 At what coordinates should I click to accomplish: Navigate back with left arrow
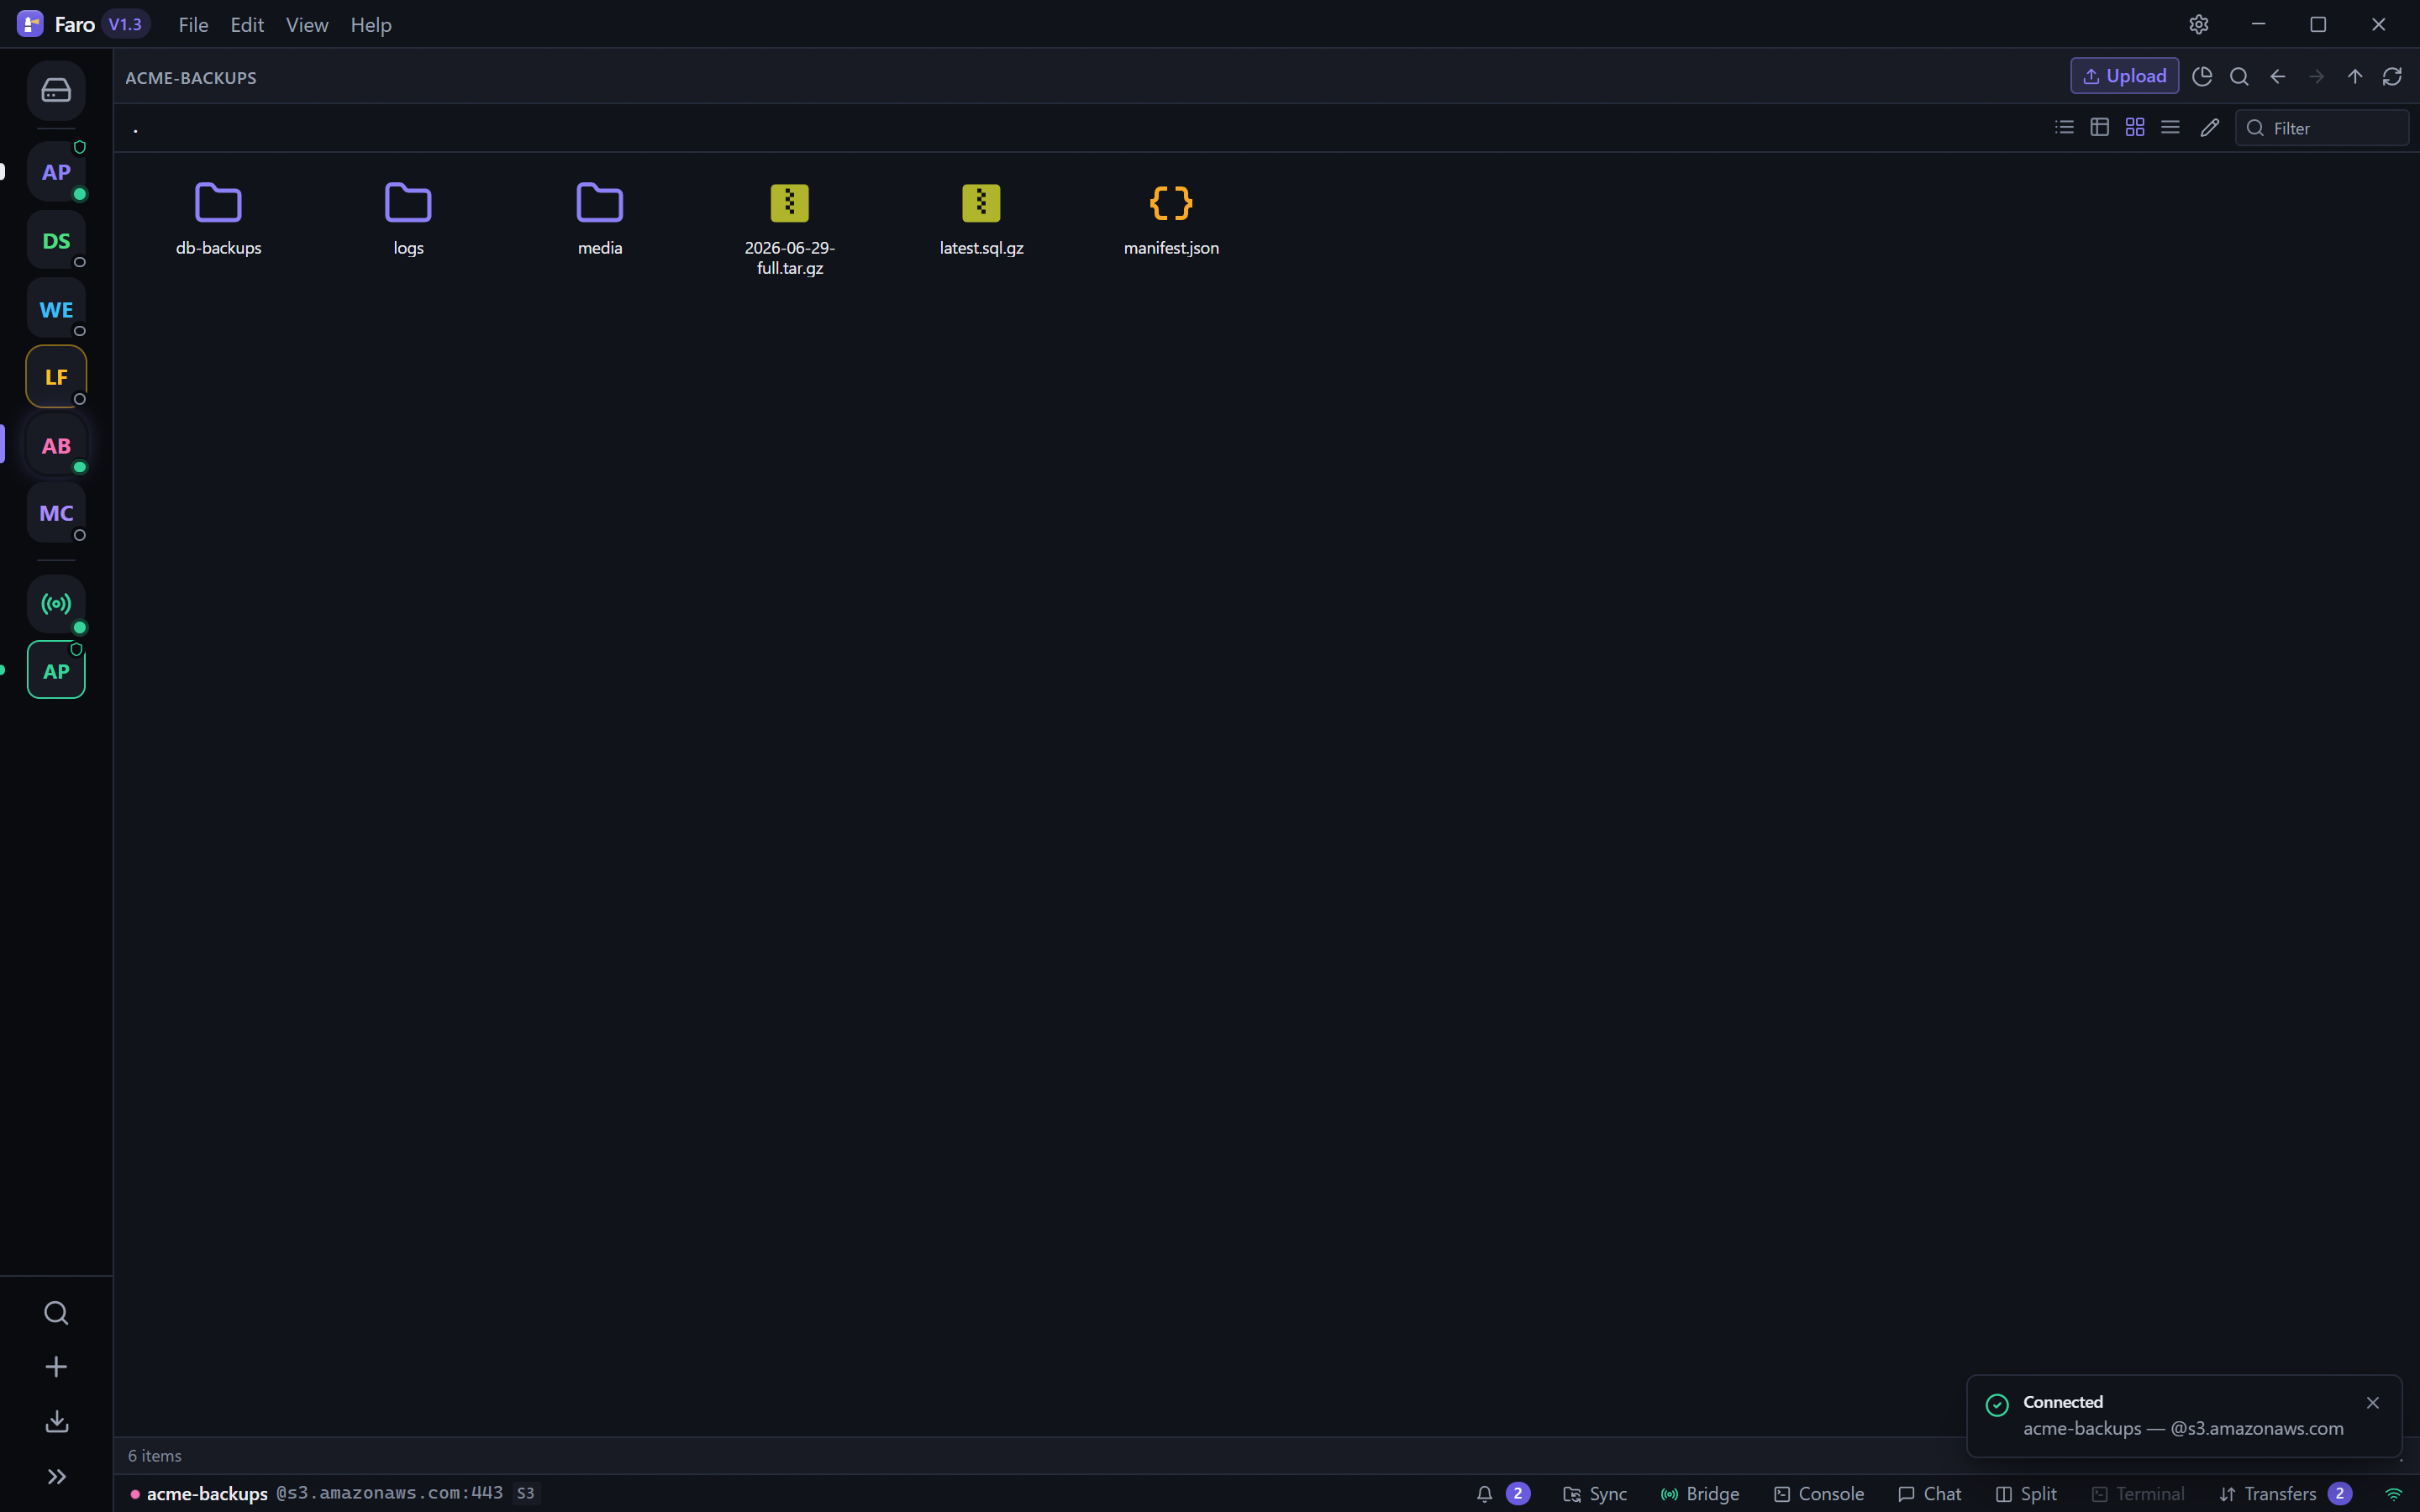click(x=2278, y=76)
